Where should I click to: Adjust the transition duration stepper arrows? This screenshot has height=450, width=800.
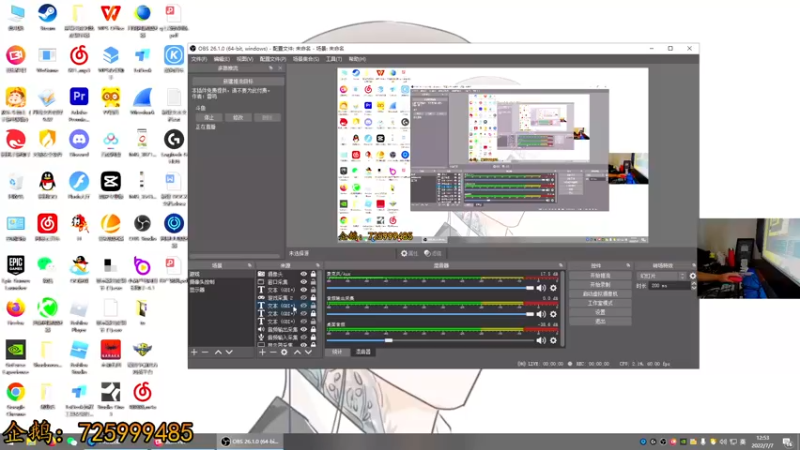pos(693,286)
